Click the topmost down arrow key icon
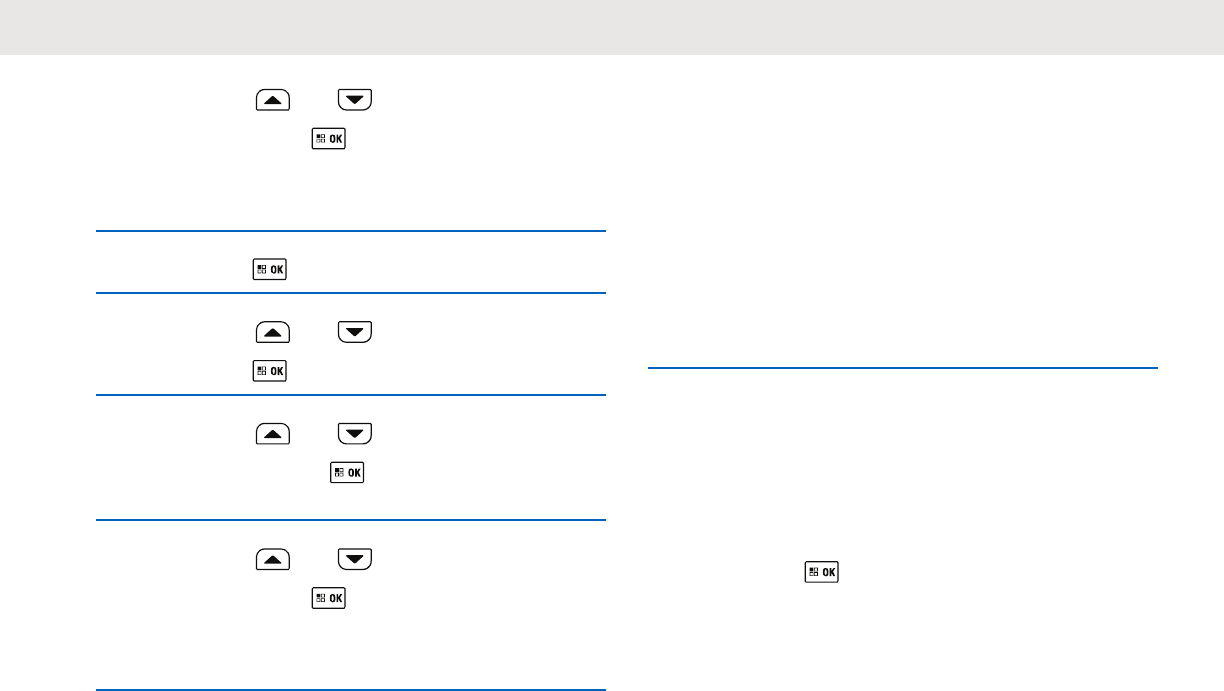 point(354,99)
